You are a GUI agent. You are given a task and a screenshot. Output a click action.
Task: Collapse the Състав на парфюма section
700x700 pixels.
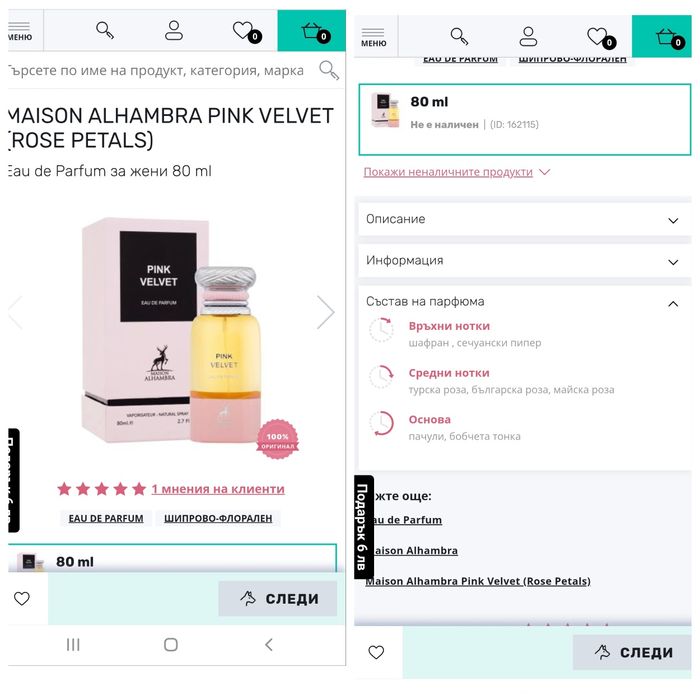(x=525, y=302)
